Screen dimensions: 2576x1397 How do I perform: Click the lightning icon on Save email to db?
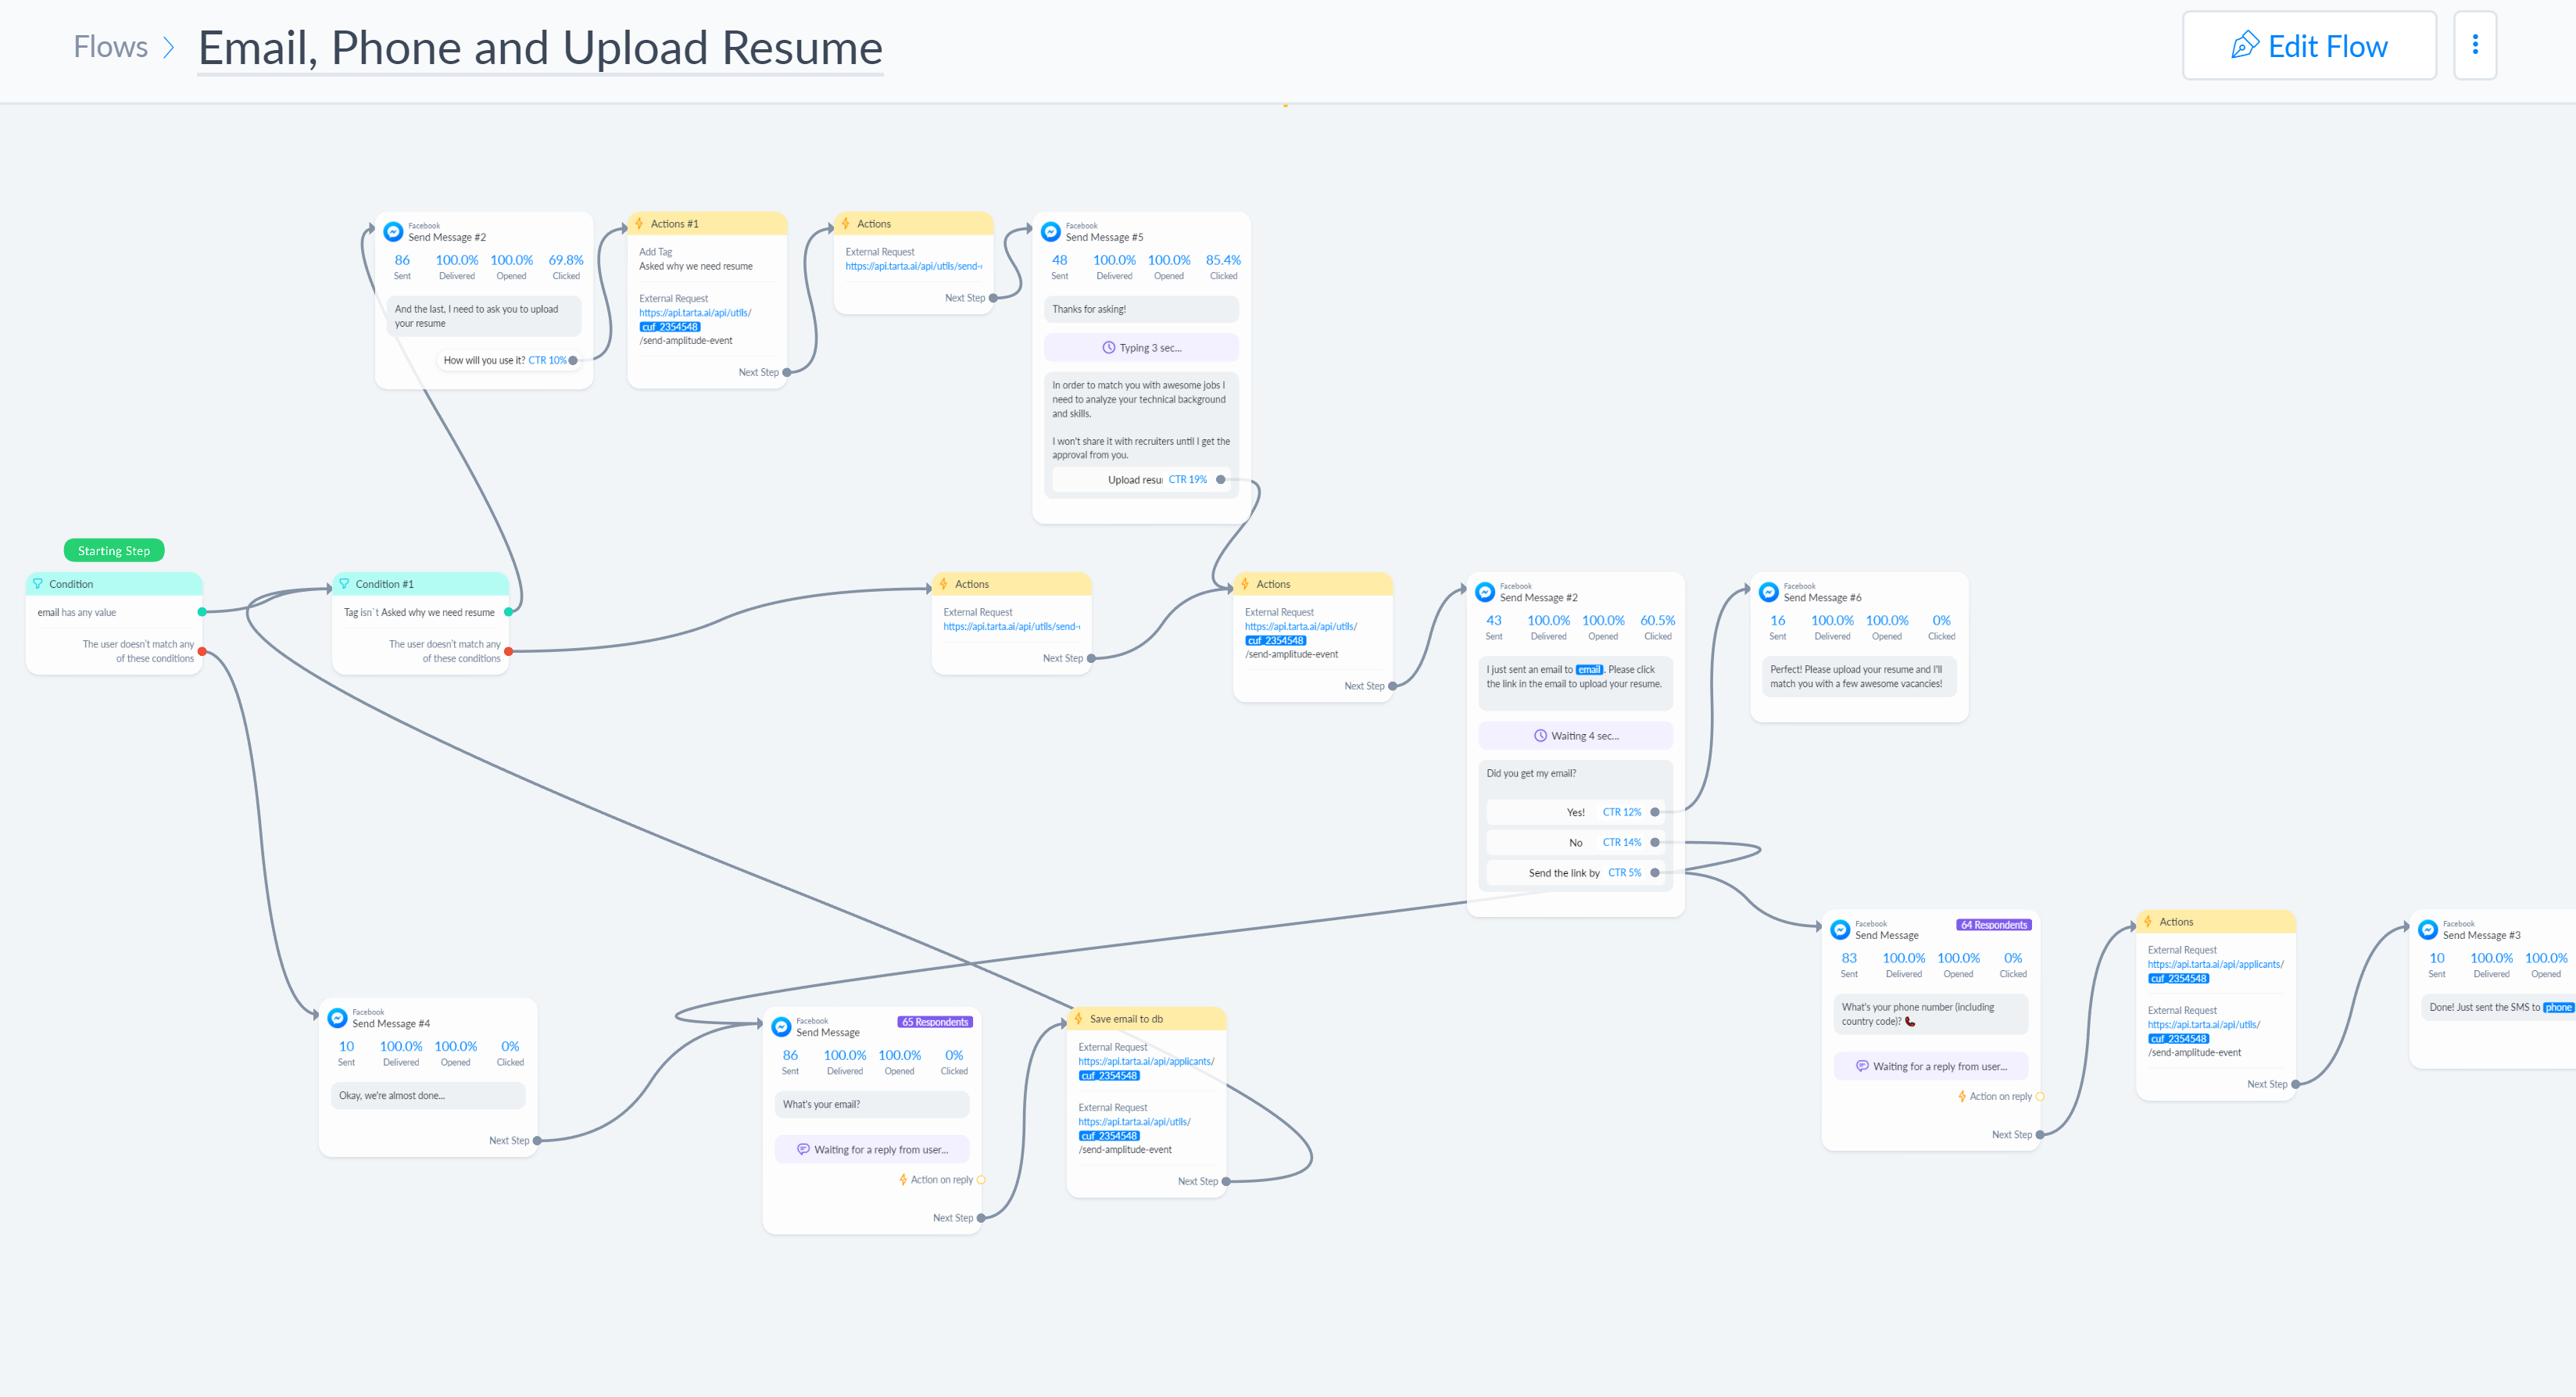tap(1078, 1019)
